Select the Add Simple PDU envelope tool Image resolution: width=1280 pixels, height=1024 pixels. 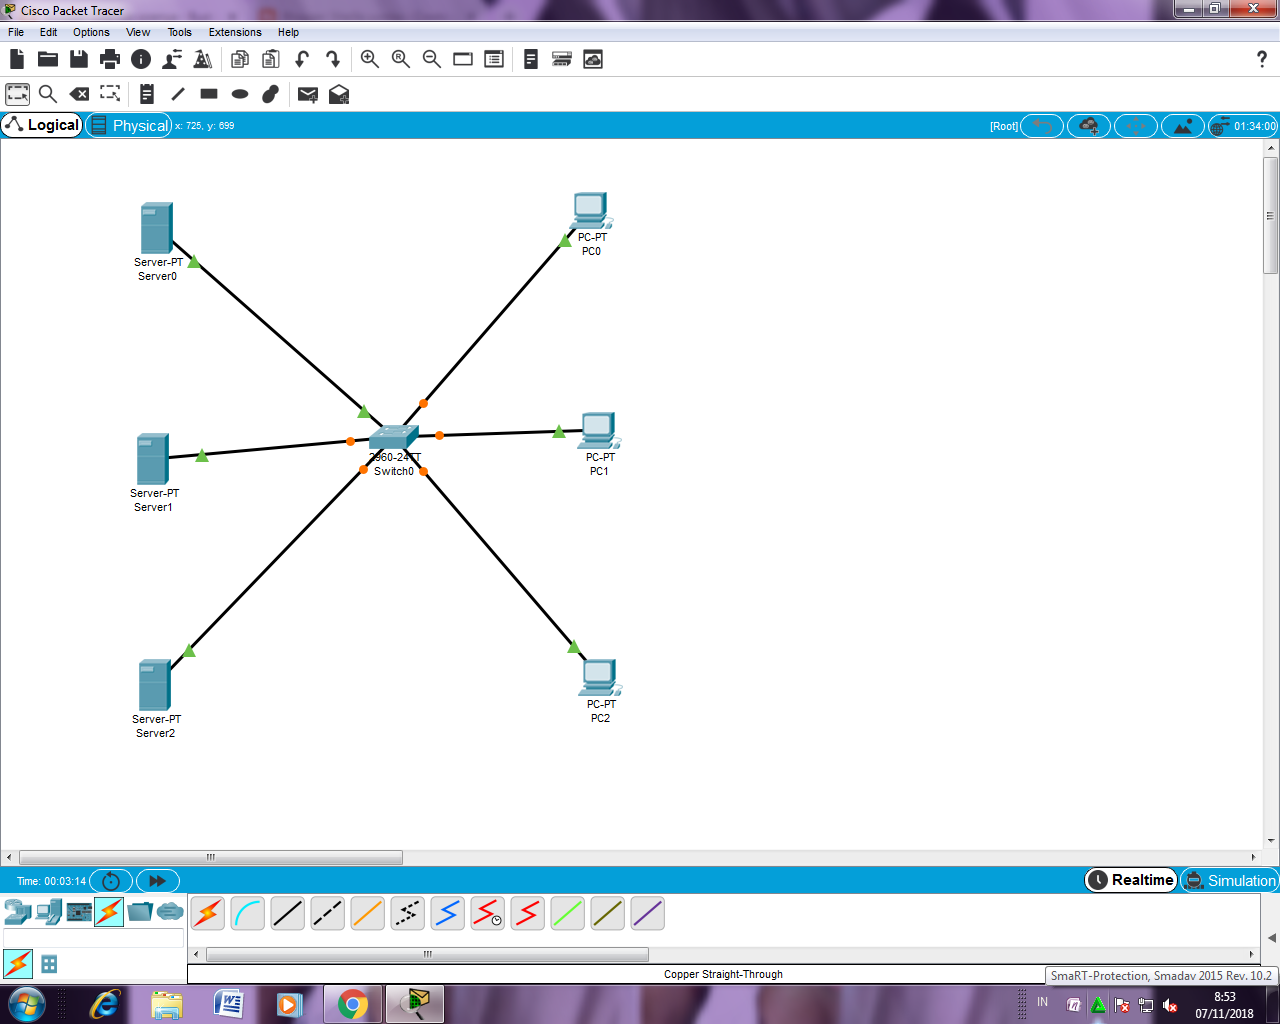click(x=307, y=94)
